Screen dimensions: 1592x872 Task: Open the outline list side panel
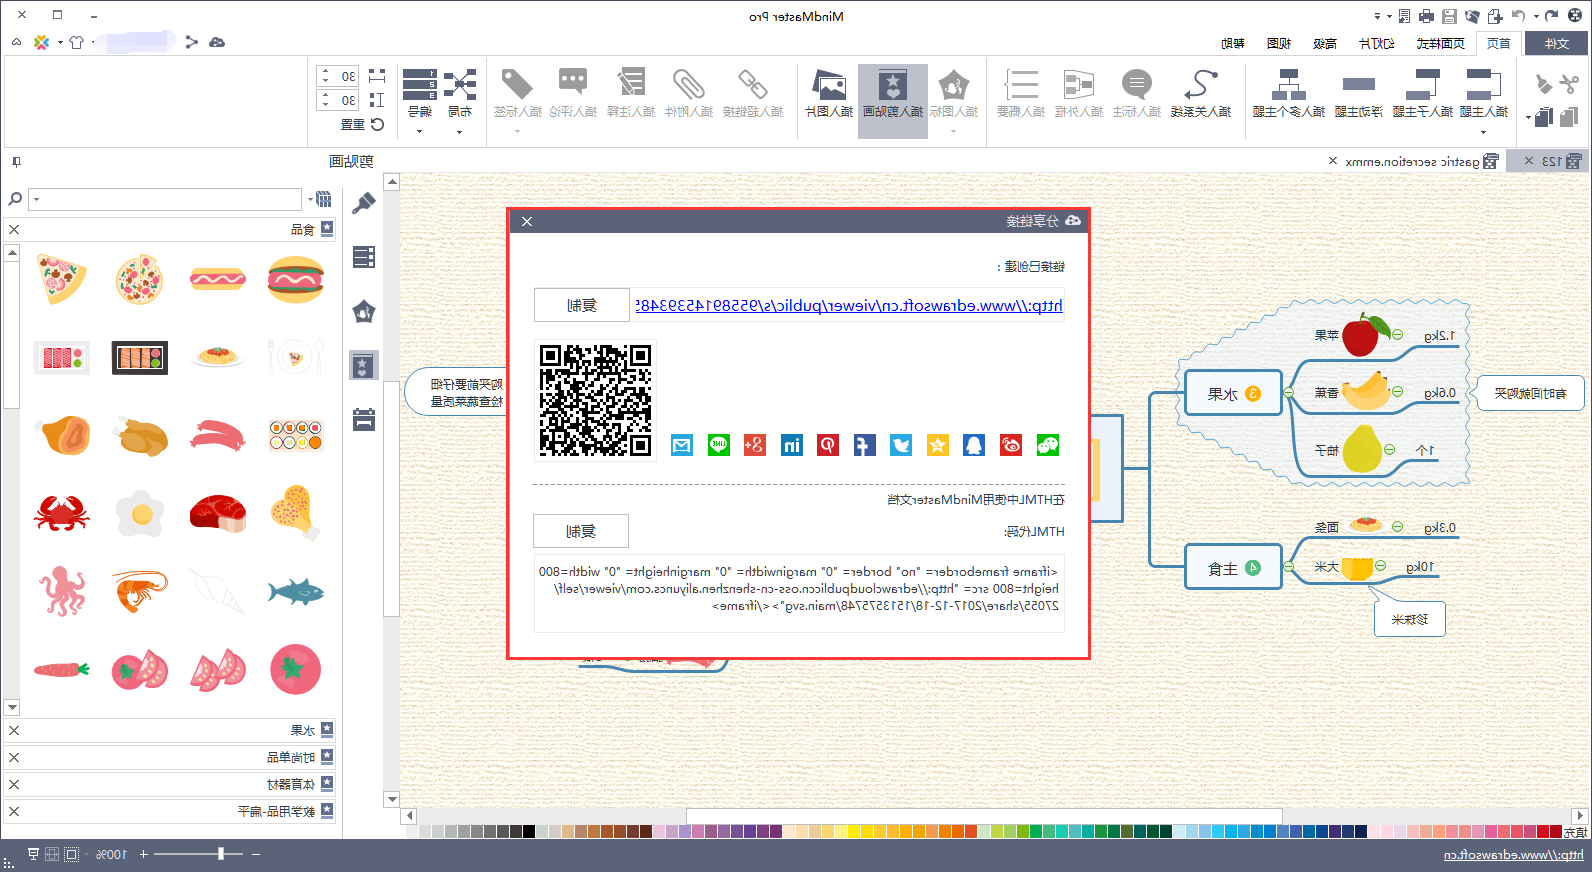364,257
